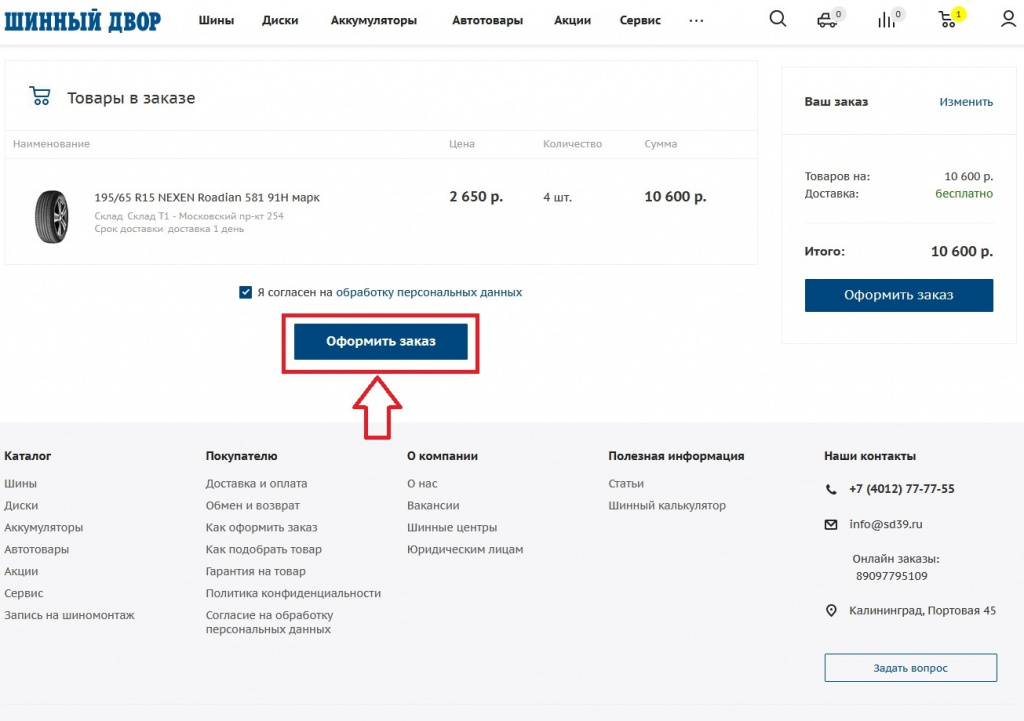Open the Шины menu in top navigation

216,20
